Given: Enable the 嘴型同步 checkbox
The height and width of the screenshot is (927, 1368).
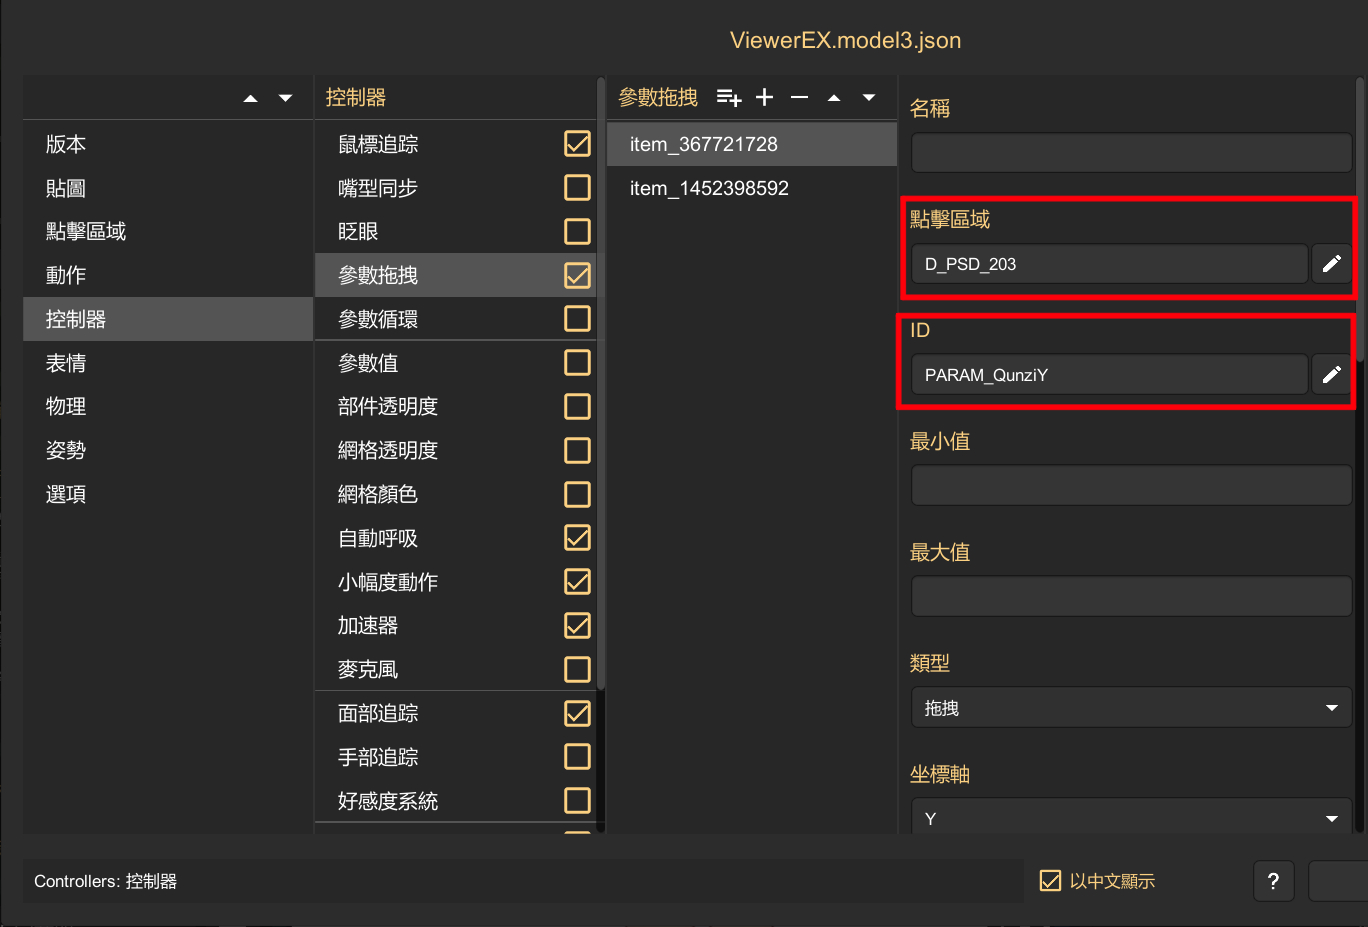Looking at the screenshot, I should [577, 188].
